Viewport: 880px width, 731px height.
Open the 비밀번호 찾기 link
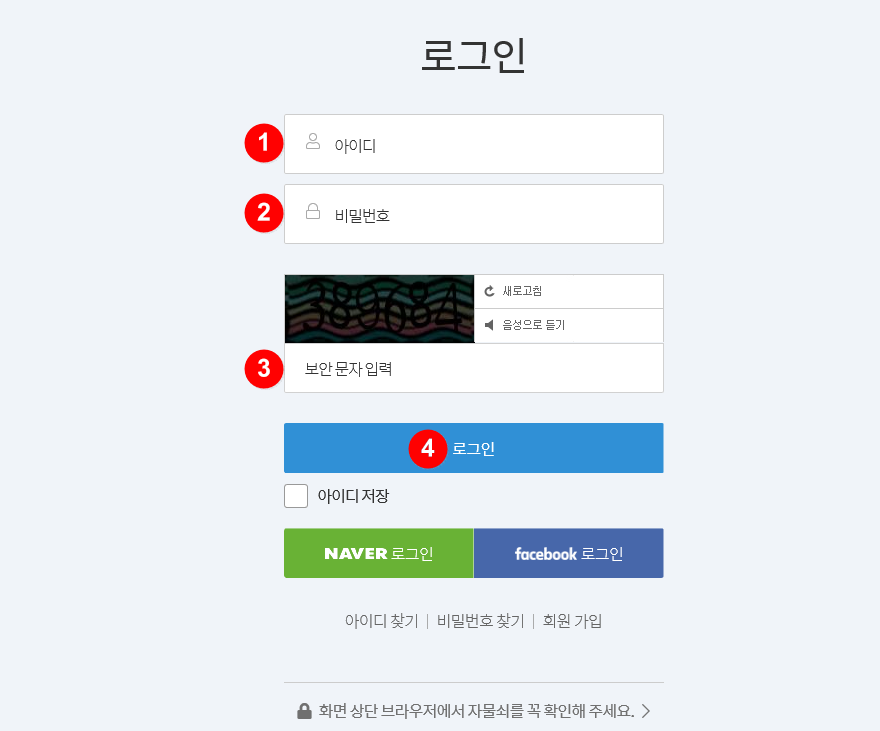click(480, 621)
